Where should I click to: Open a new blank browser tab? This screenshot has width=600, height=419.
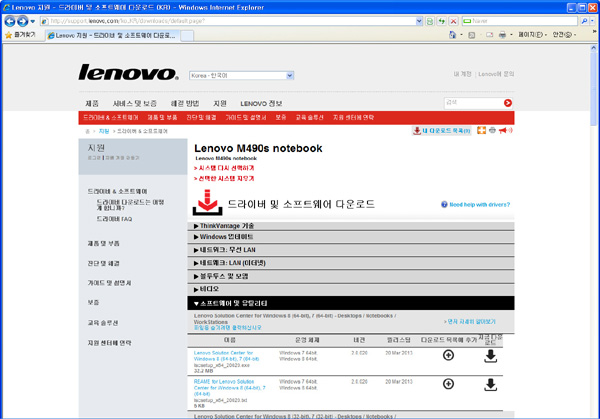pyautogui.click(x=187, y=36)
